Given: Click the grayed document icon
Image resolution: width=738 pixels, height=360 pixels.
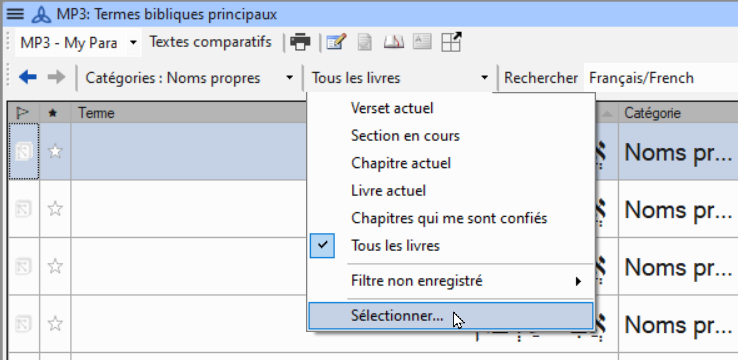Looking at the screenshot, I should pos(365,42).
